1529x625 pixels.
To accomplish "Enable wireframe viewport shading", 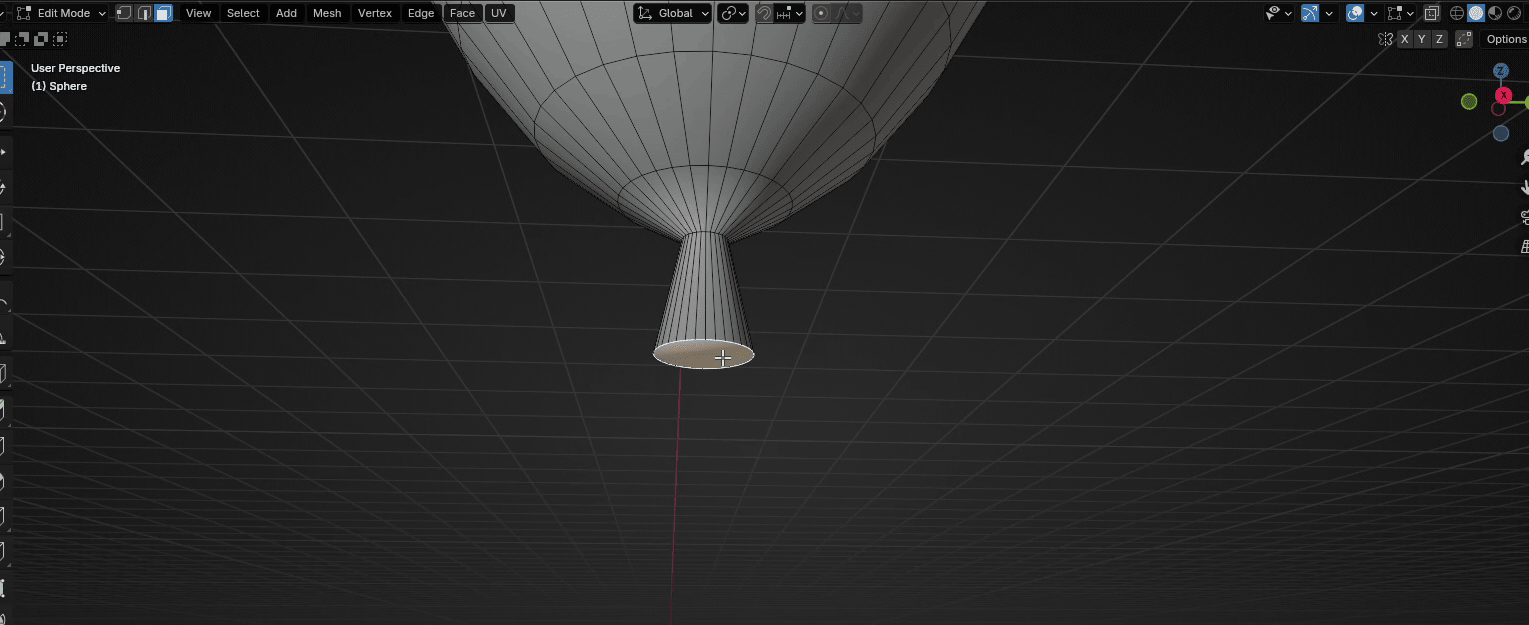I will click(x=1457, y=13).
